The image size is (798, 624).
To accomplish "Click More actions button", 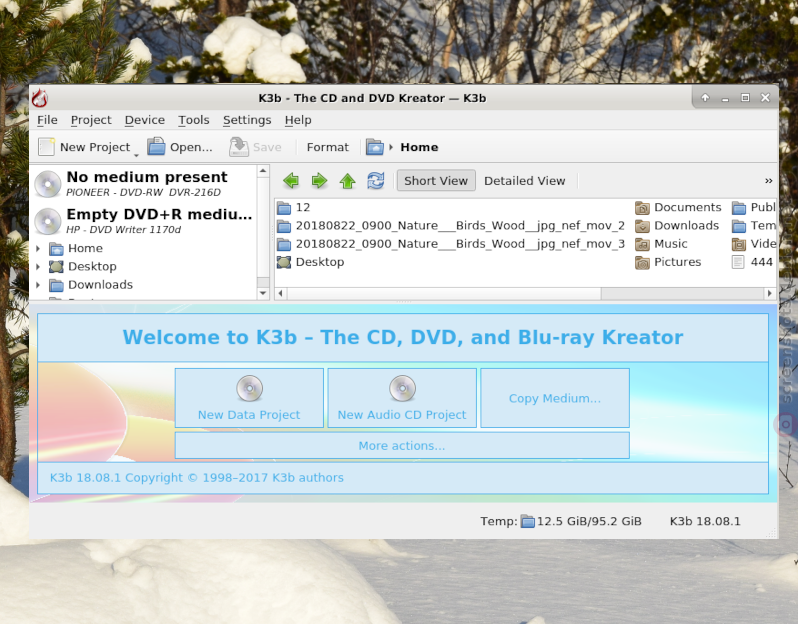I will coord(402,446).
